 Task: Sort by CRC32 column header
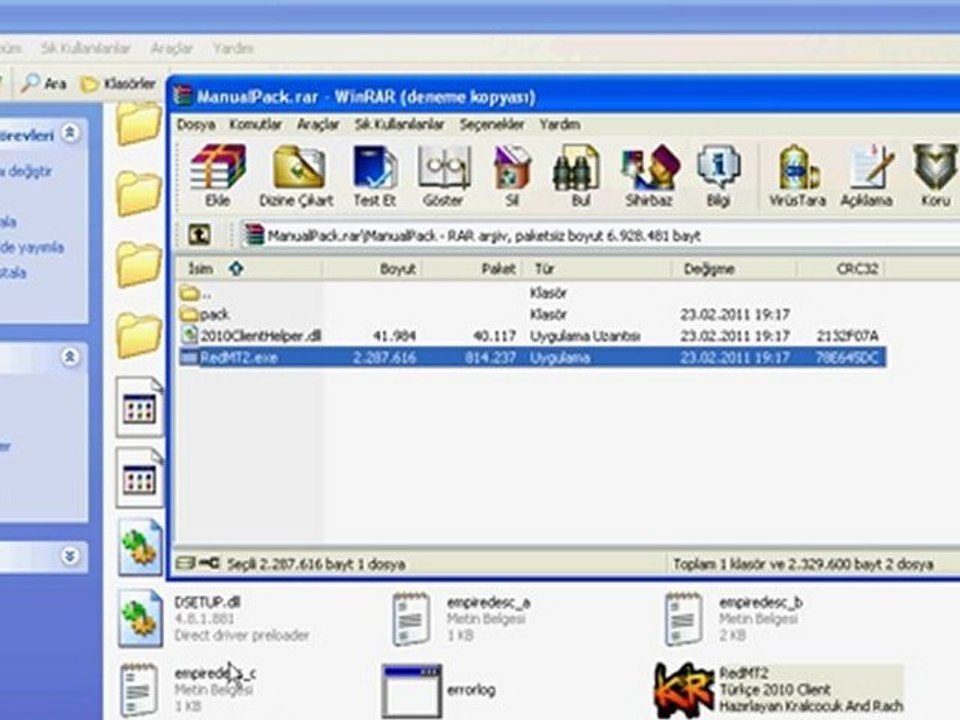pyautogui.click(x=841, y=268)
